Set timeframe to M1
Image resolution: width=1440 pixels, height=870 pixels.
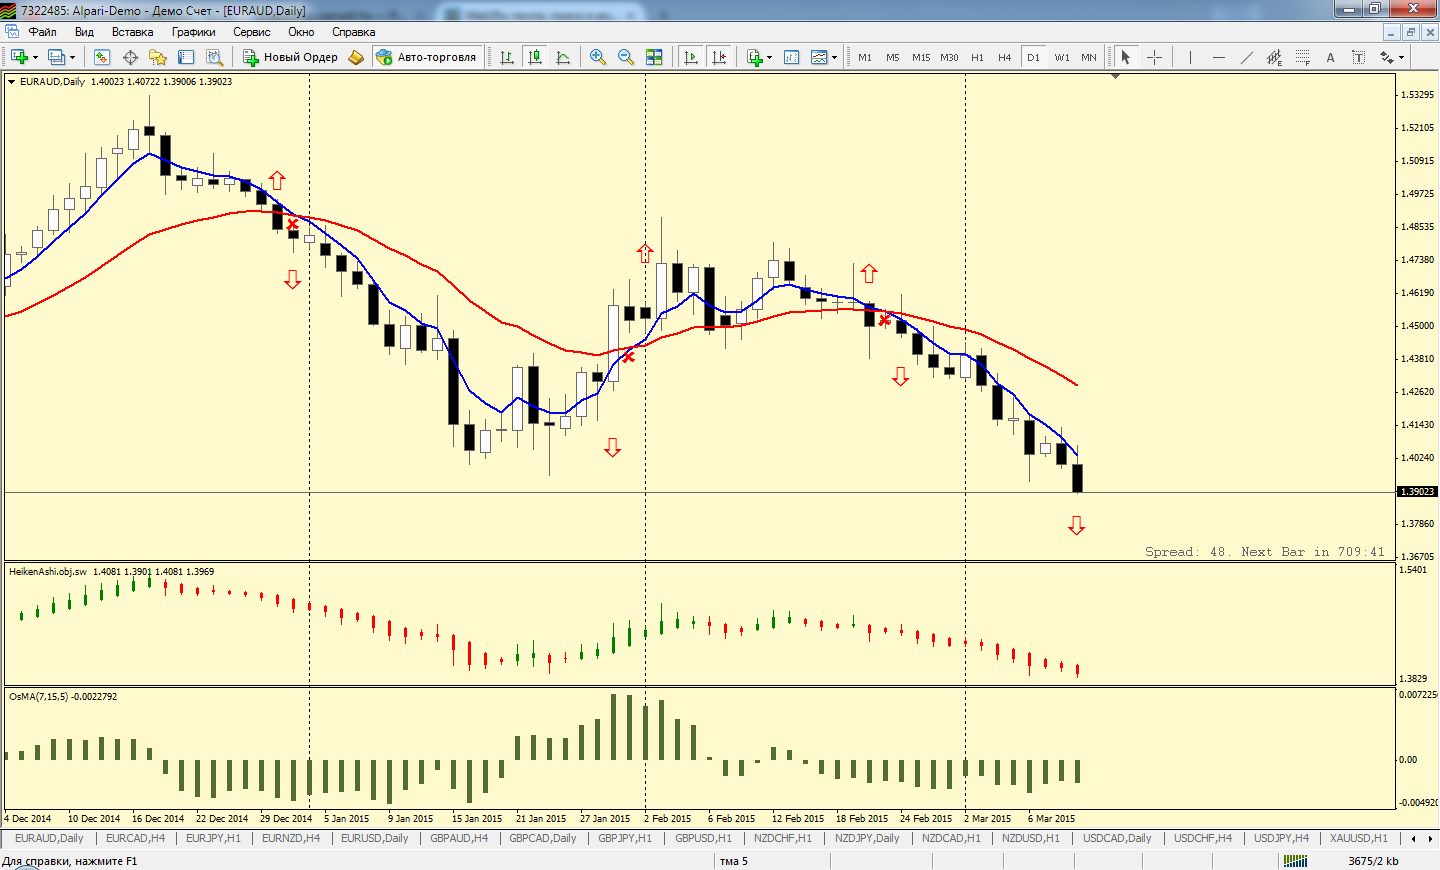865,57
